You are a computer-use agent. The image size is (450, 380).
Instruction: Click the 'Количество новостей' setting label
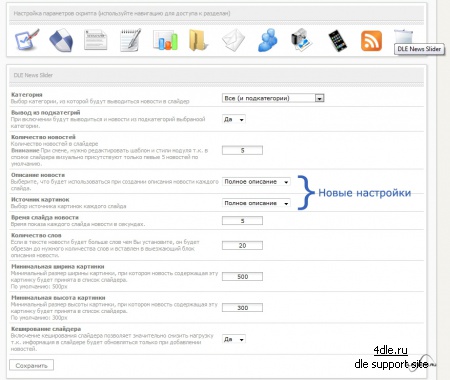(43, 137)
